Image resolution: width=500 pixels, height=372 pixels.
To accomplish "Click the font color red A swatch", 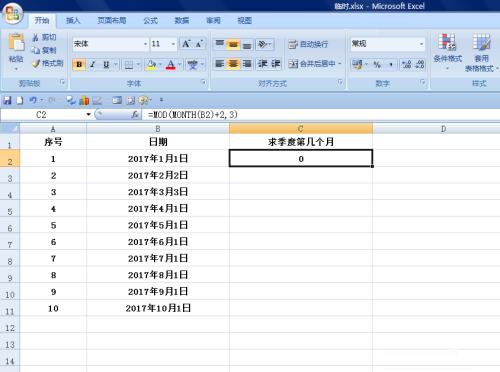I will point(171,64).
